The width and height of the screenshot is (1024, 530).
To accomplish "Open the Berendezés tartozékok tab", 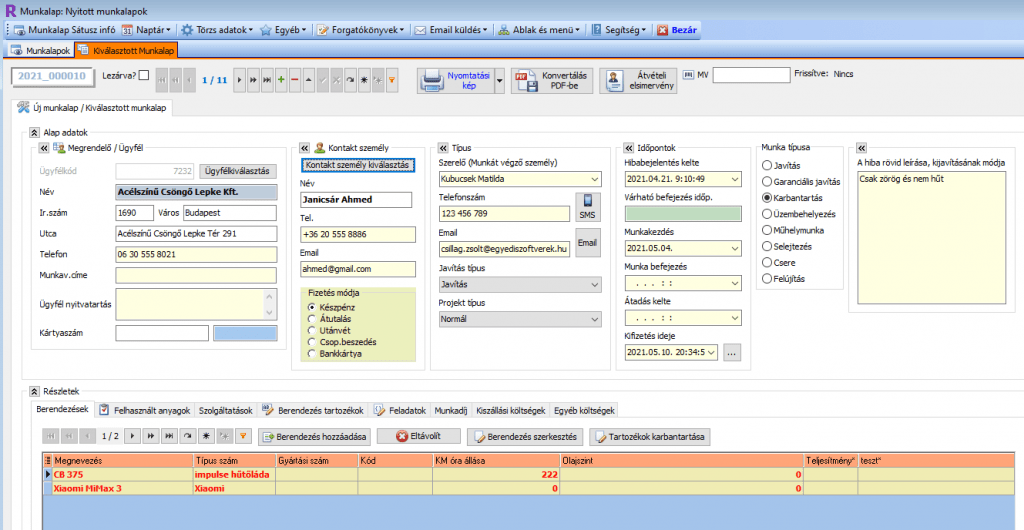I will click(313, 411).
